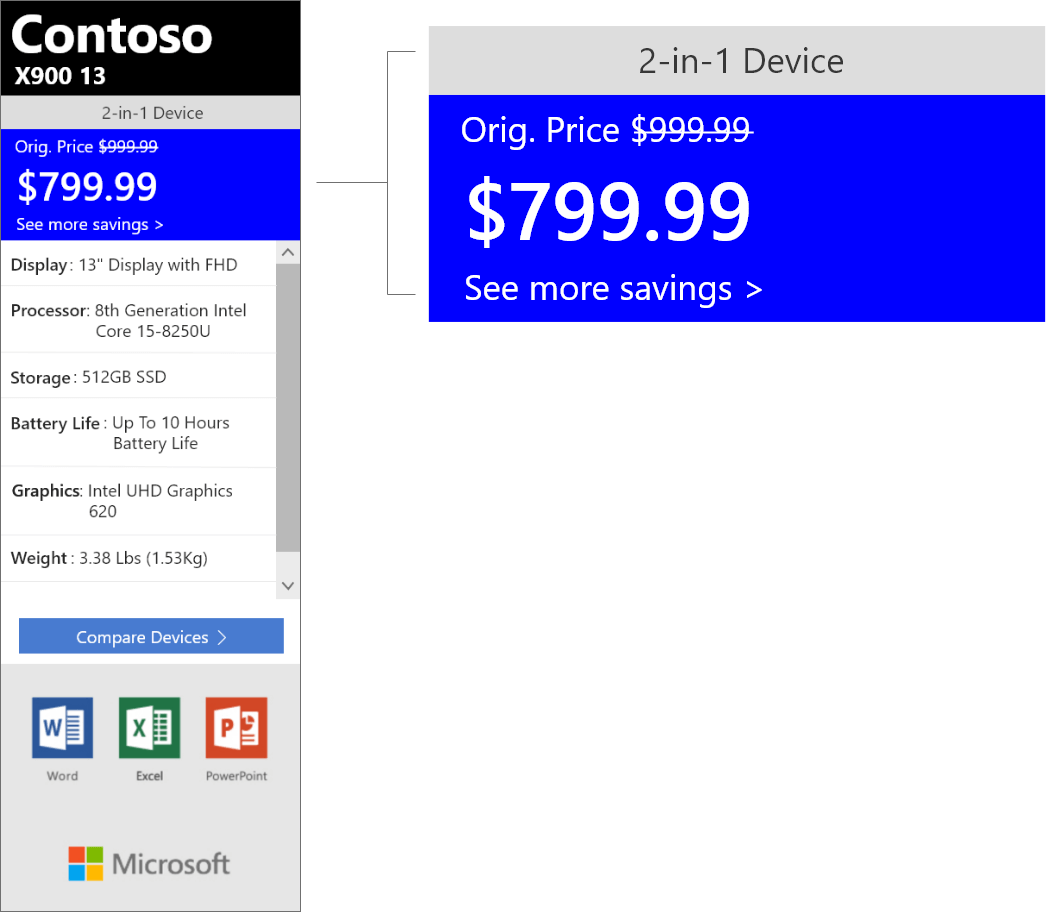Open See more savings in enlarged callout
The height and width of the screenshot is (912, 1046).
pos(613,289)
